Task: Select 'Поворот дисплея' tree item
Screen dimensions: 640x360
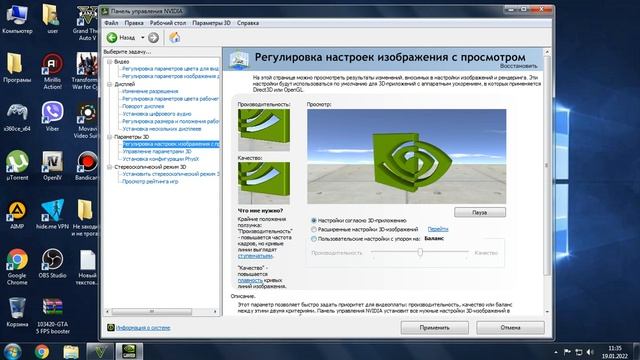Action: pos(143,106)
